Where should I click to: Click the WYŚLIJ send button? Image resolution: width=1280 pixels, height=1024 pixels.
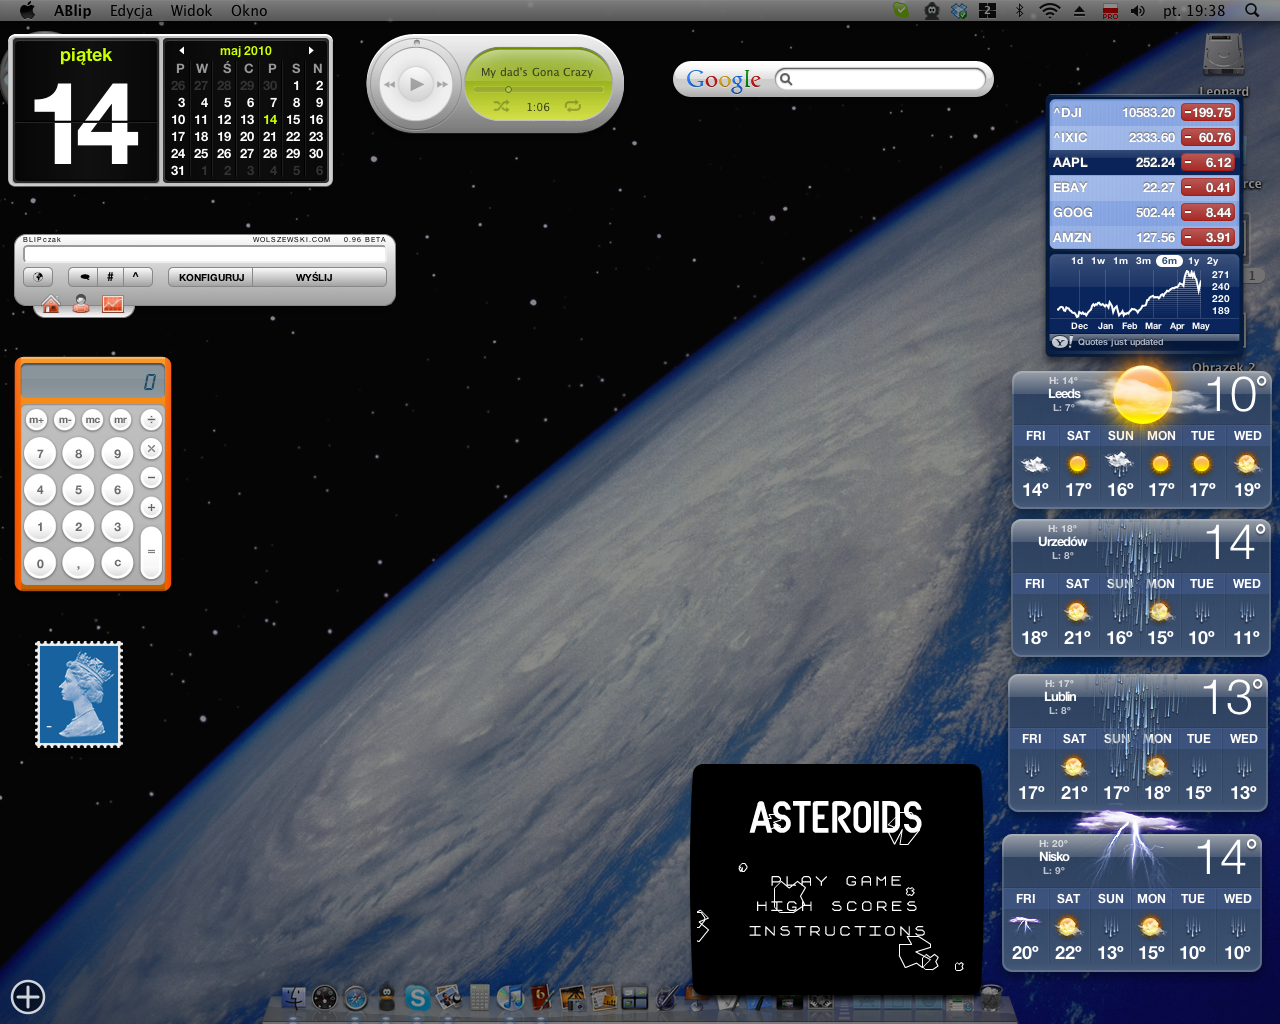pos(314,277)
